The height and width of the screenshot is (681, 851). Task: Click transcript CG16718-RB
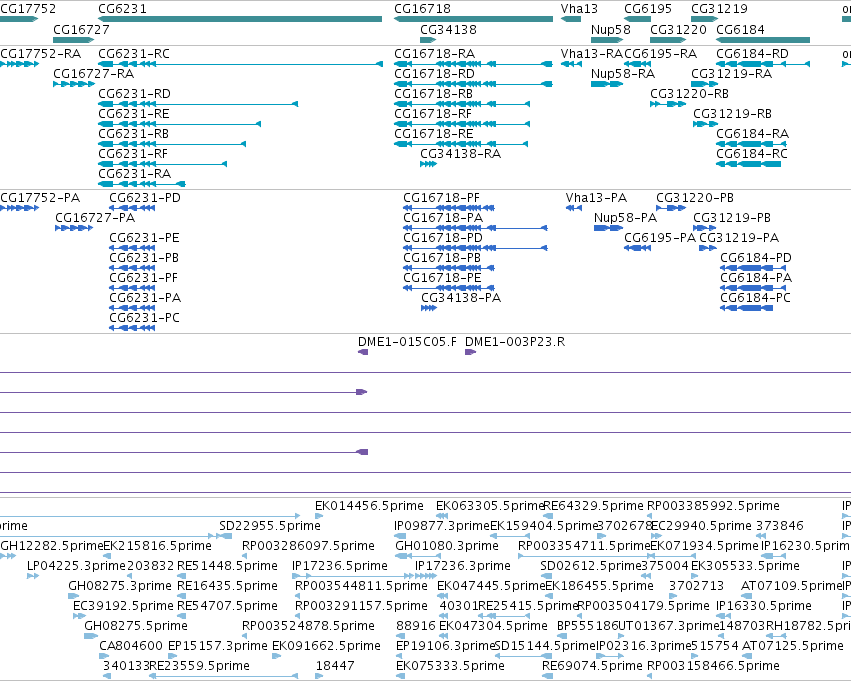pyautogui.click(x=434, y=94)
